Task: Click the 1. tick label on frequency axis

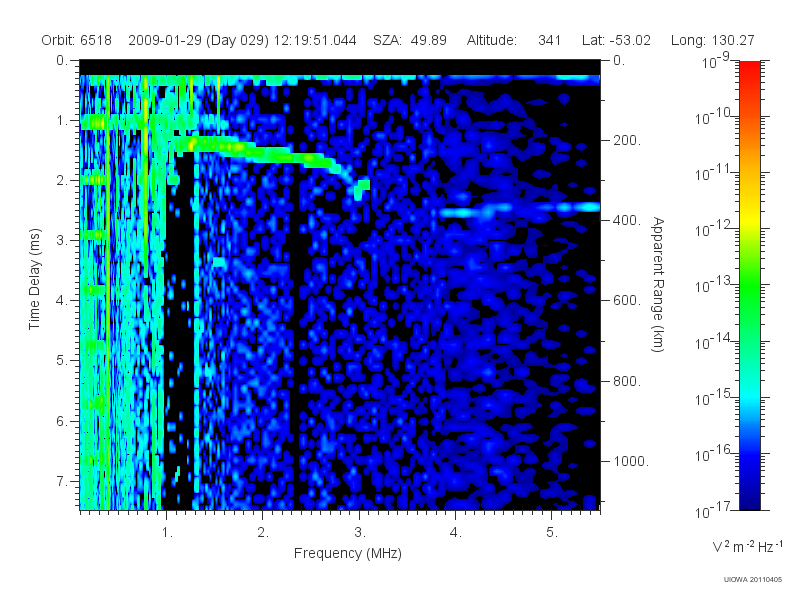Action: [167, 533]
